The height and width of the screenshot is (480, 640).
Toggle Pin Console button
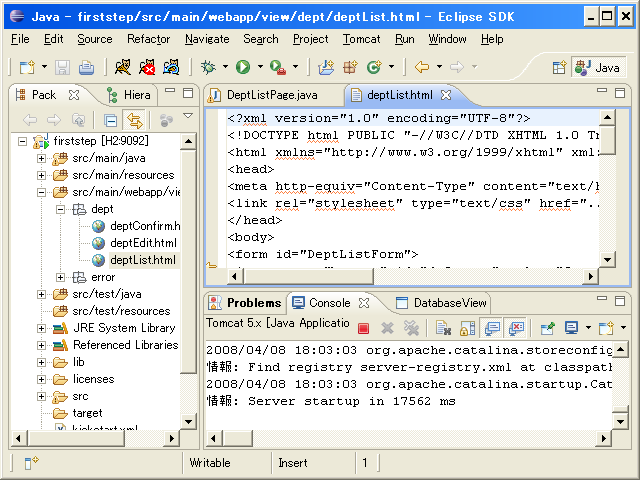click(x=547, y=327)
